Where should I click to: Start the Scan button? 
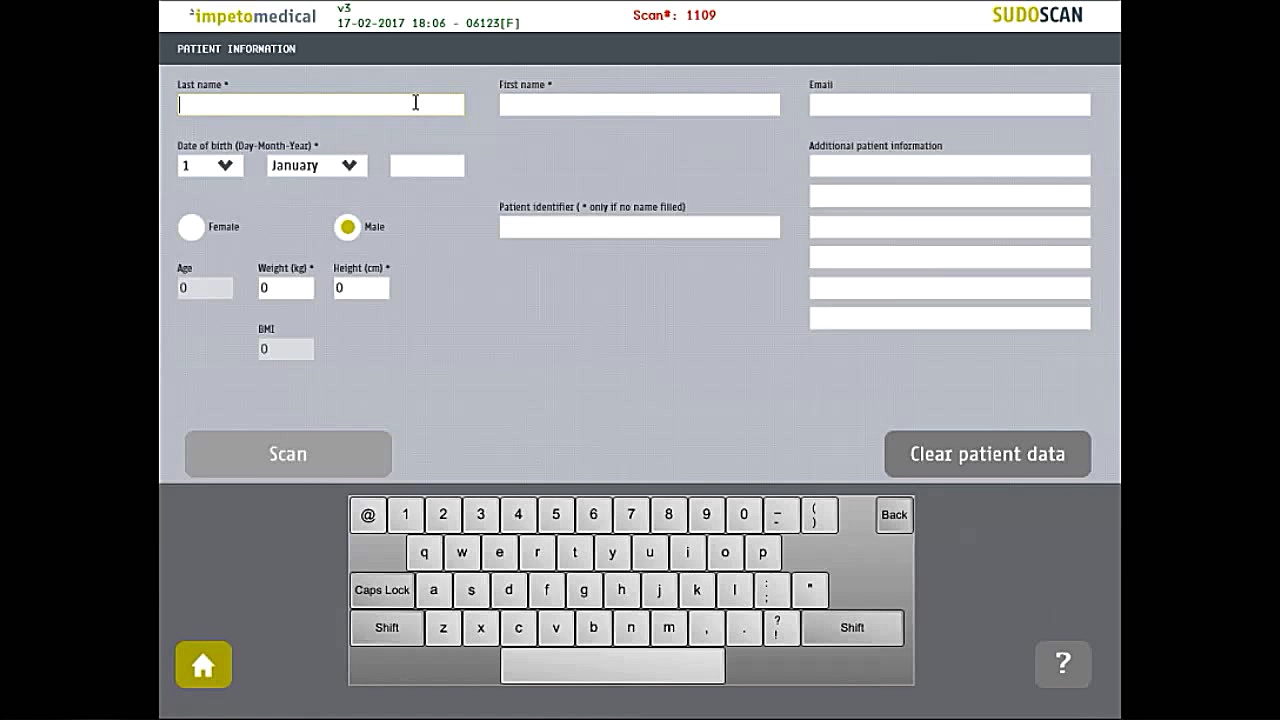pyautogui.click(x=288, y=454)
